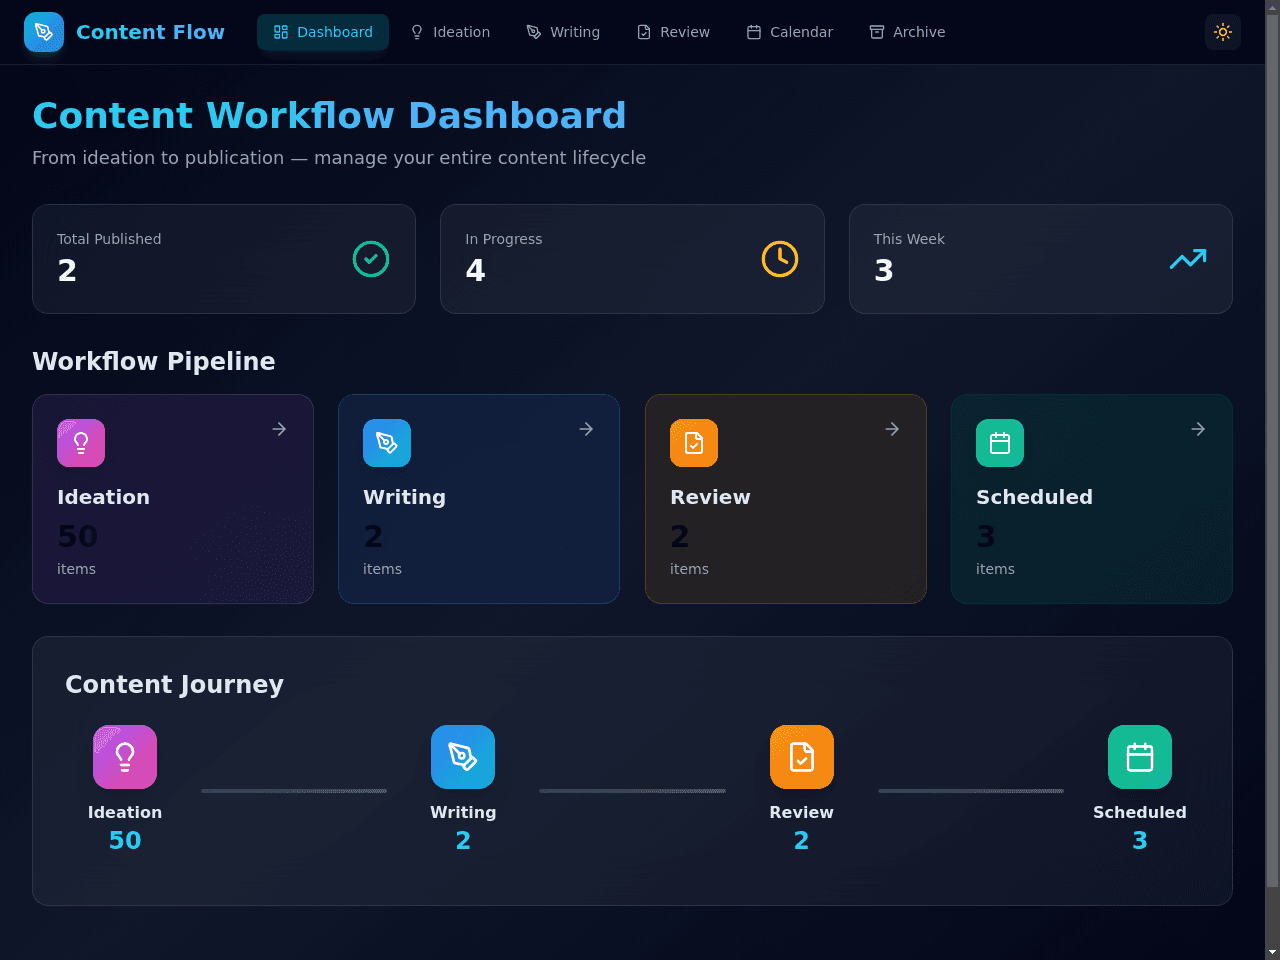Toggle the light/dark theme sun button
Viewport: 1280px width, 960px height.
pyautogui.click(x=1222, y=32)
